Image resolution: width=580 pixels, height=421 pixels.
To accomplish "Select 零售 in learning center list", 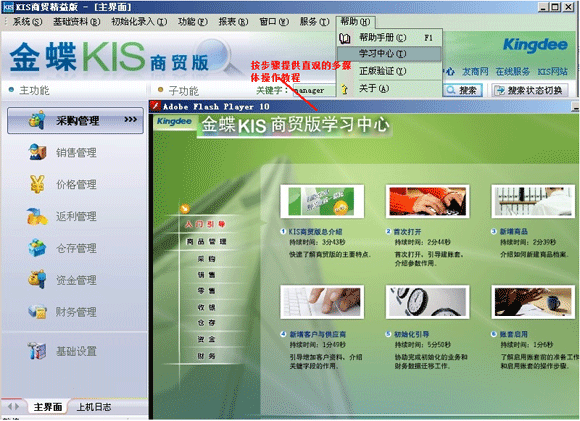I will tap(206, 291).
